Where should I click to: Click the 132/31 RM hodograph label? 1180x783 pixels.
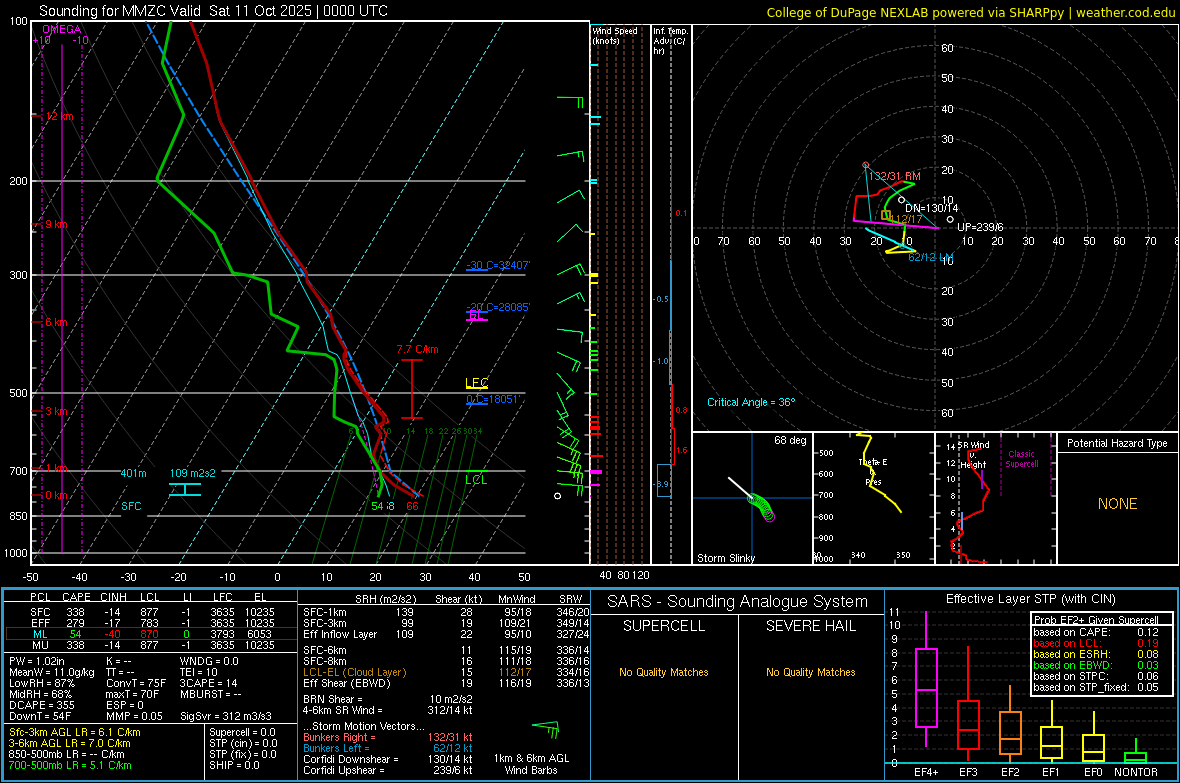pos(894,175)
